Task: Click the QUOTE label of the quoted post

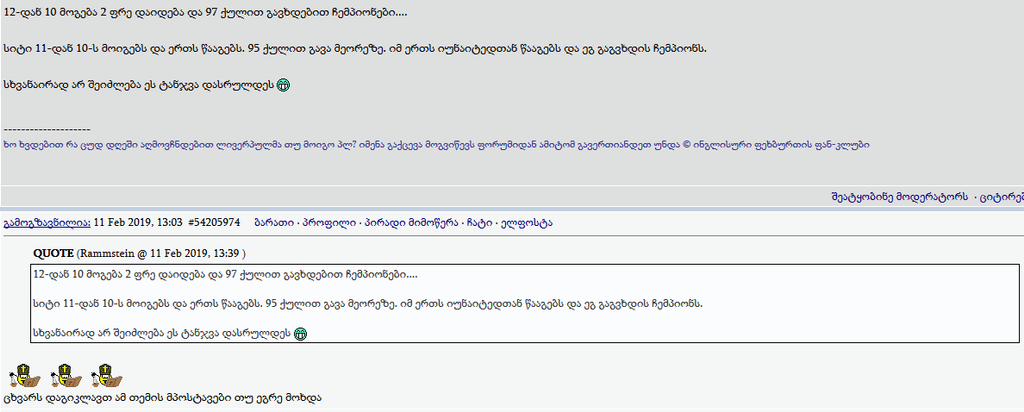Action: [54, 253]
